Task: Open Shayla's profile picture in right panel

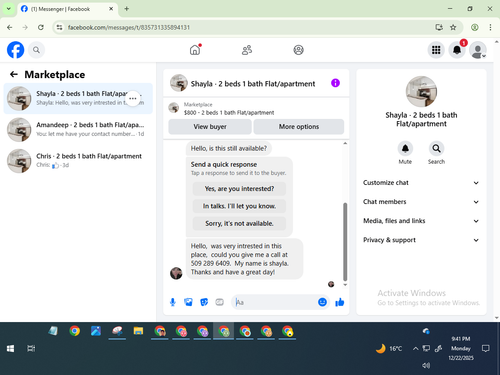Action: coord(421,92)
